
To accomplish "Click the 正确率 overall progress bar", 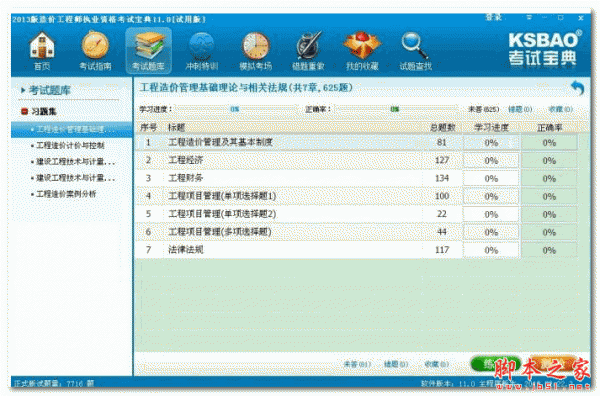I will 395,109.
